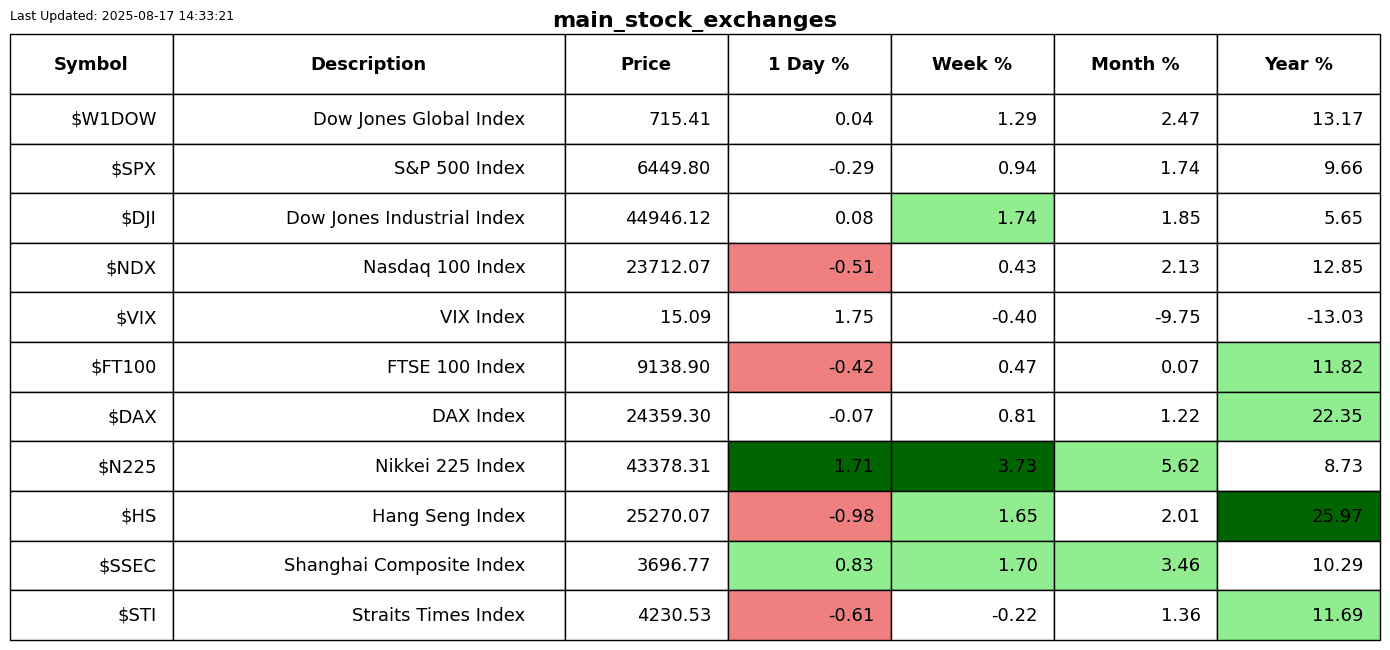Image resolution: width=1390 pixels, height=650 pixels.
Task: Click the Description column header
Action: [368, 65]
